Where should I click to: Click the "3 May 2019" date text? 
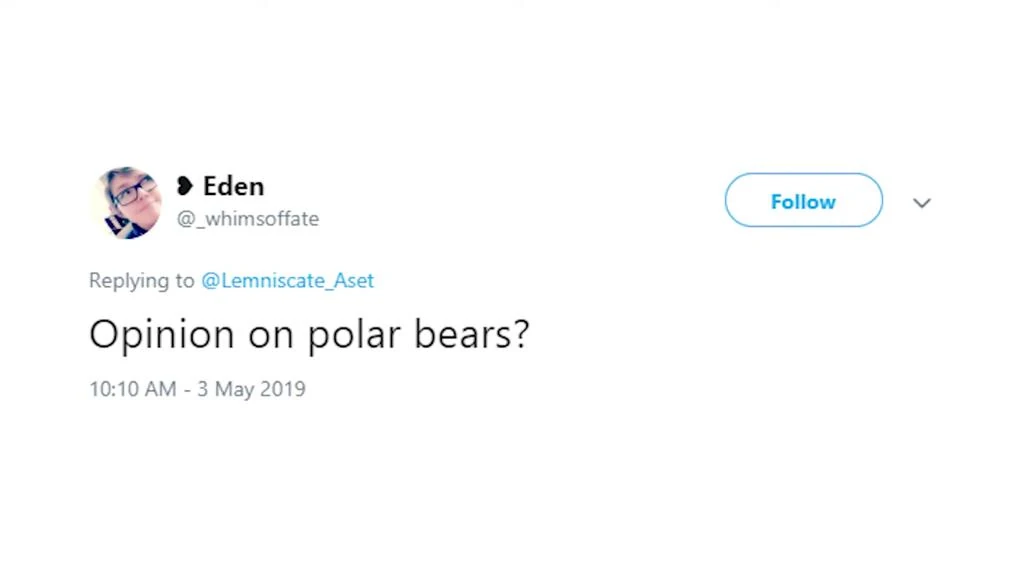click(x=251, y=389)
